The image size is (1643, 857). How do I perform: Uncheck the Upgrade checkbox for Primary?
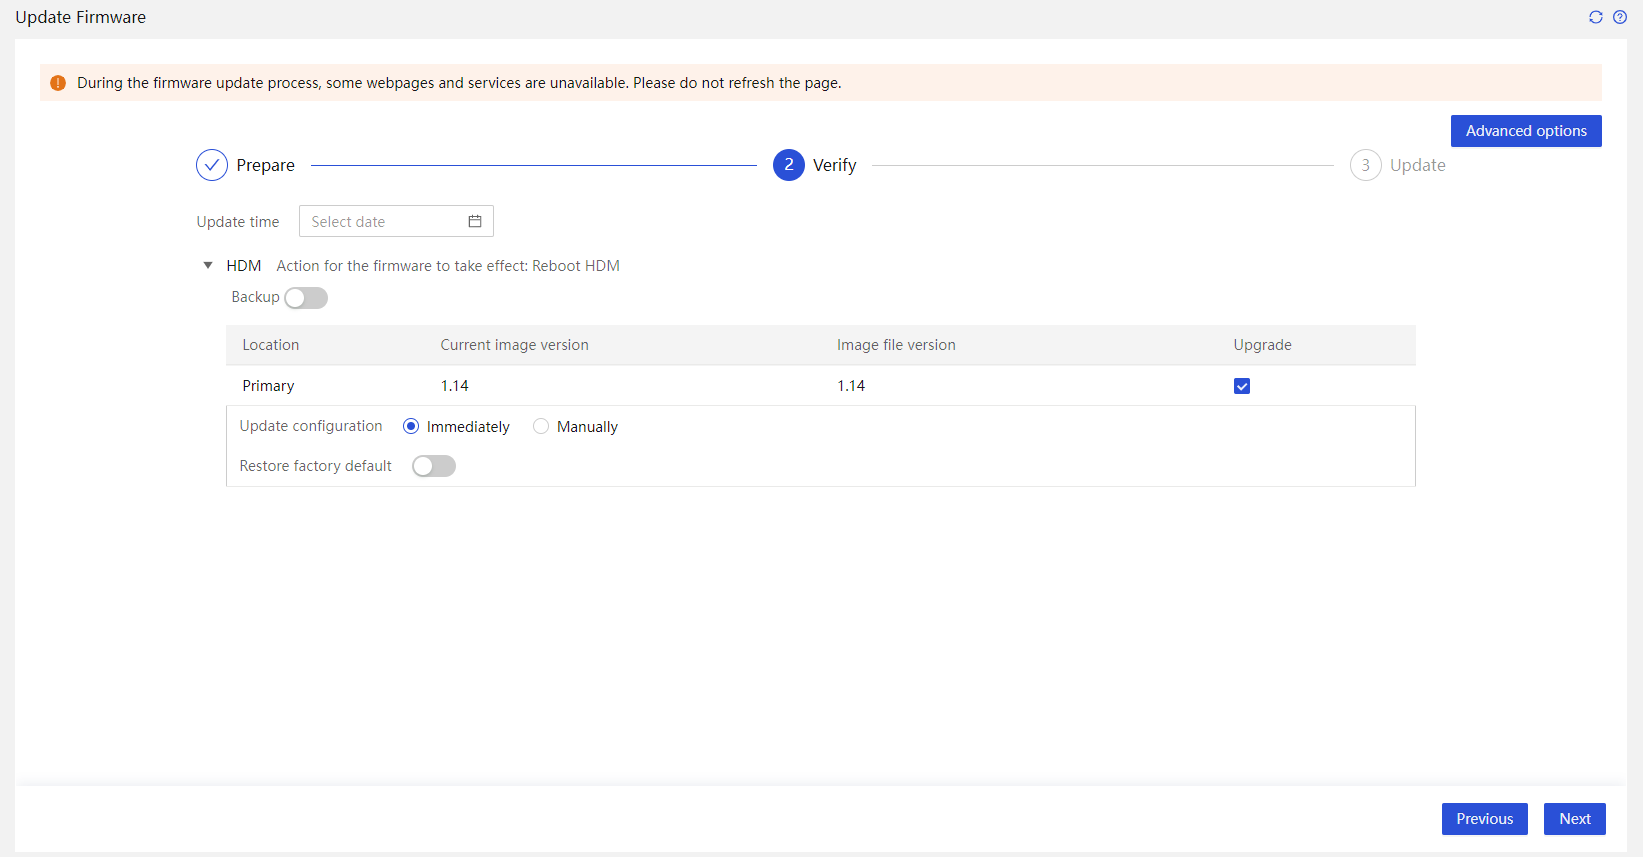1242,386
